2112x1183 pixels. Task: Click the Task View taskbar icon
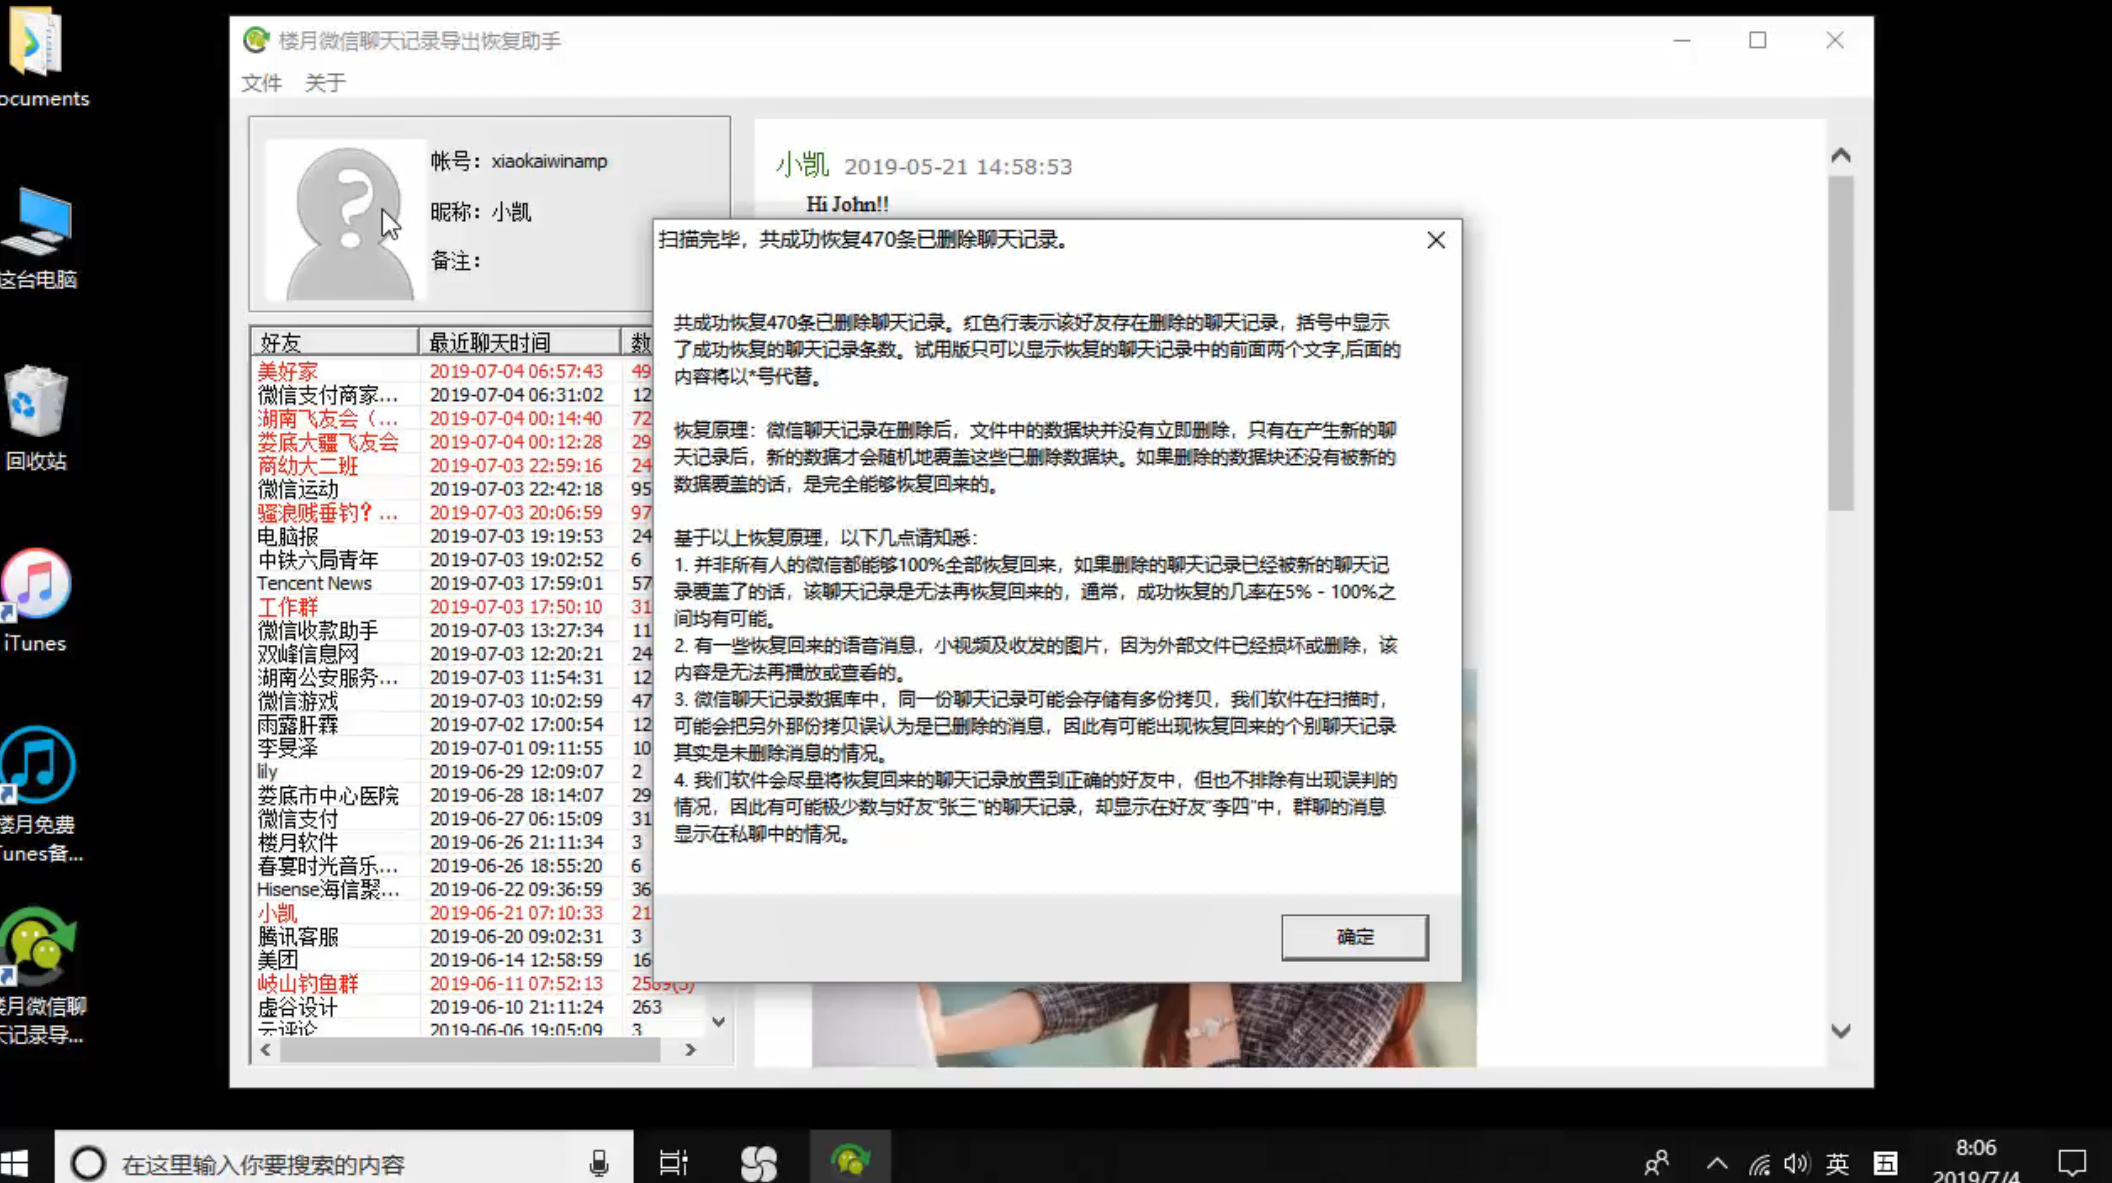pos(673,1163)
